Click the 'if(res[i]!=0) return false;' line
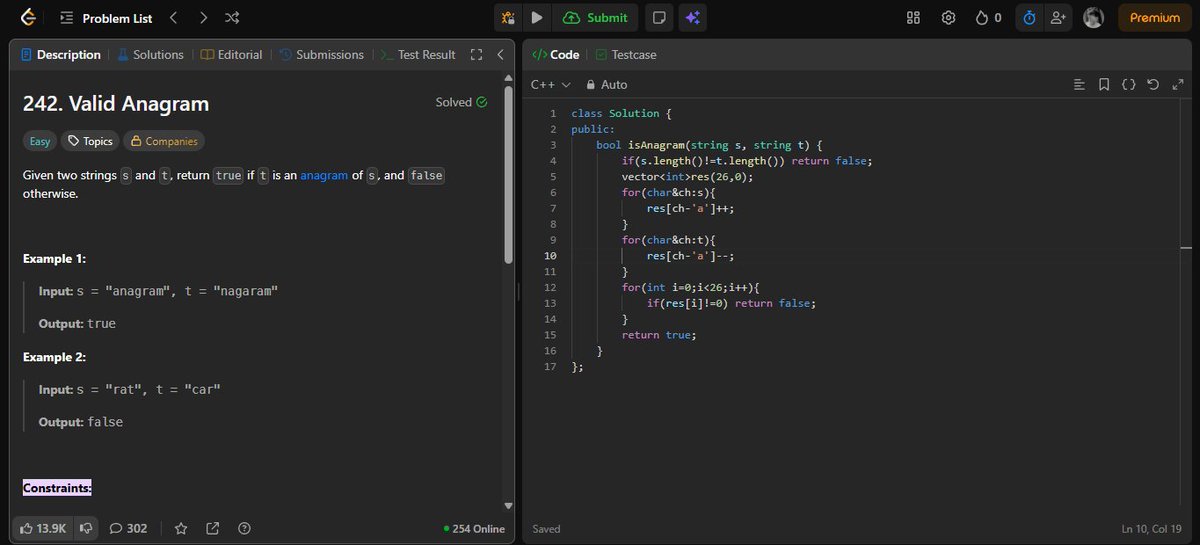Screen dimensions: 1200x545 [731, 303]
